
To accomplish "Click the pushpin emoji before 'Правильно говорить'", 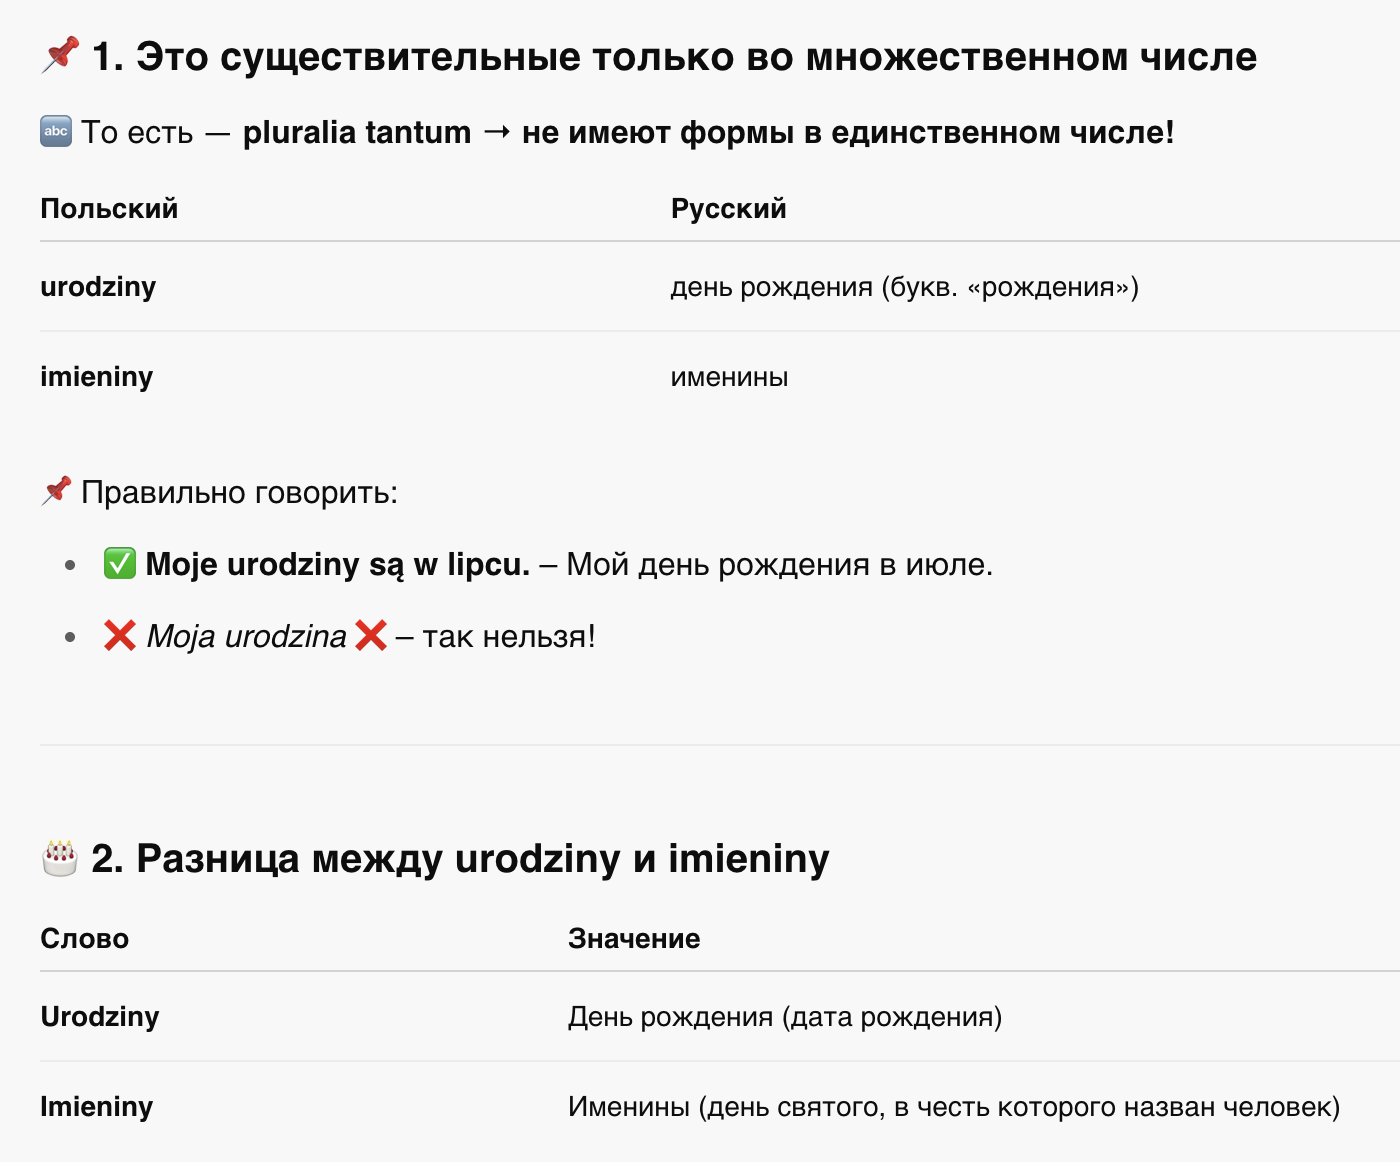I will click(56, 491).
